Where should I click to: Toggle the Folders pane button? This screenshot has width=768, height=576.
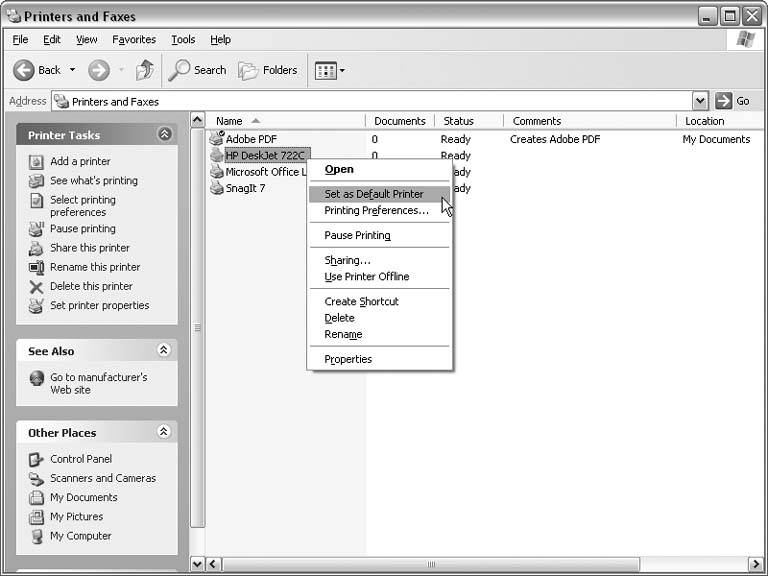pos(268,70)
